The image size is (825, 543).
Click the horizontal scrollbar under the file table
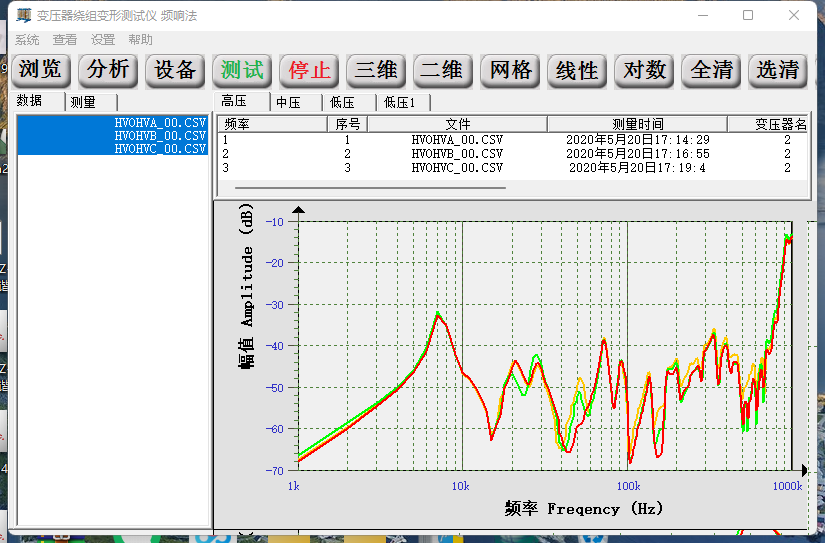364,186
